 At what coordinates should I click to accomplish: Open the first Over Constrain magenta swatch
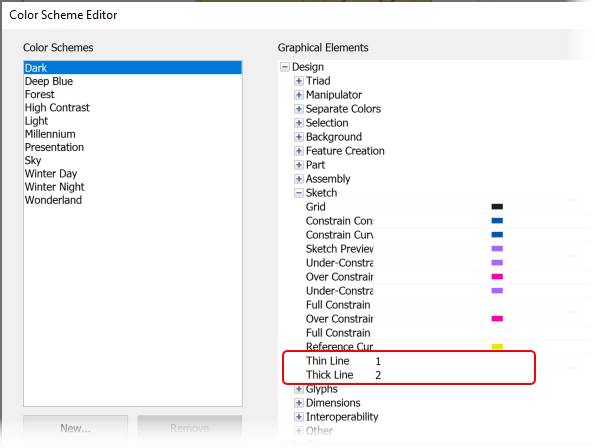point(497,277)
